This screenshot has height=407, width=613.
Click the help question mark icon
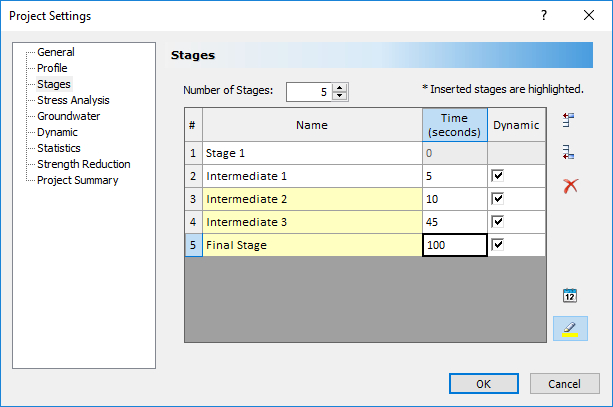click(x=544, y=16)
